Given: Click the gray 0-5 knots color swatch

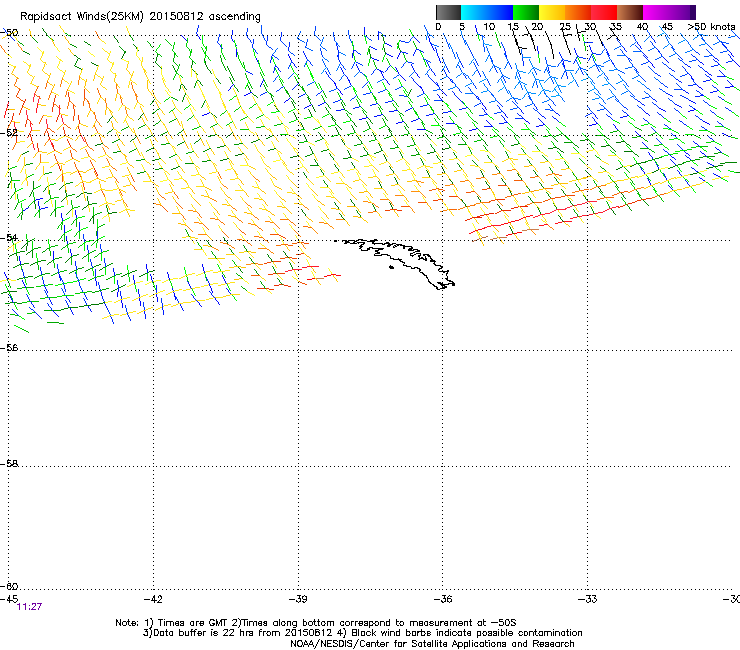Looking at the screenshot, I should pos(448,12).
